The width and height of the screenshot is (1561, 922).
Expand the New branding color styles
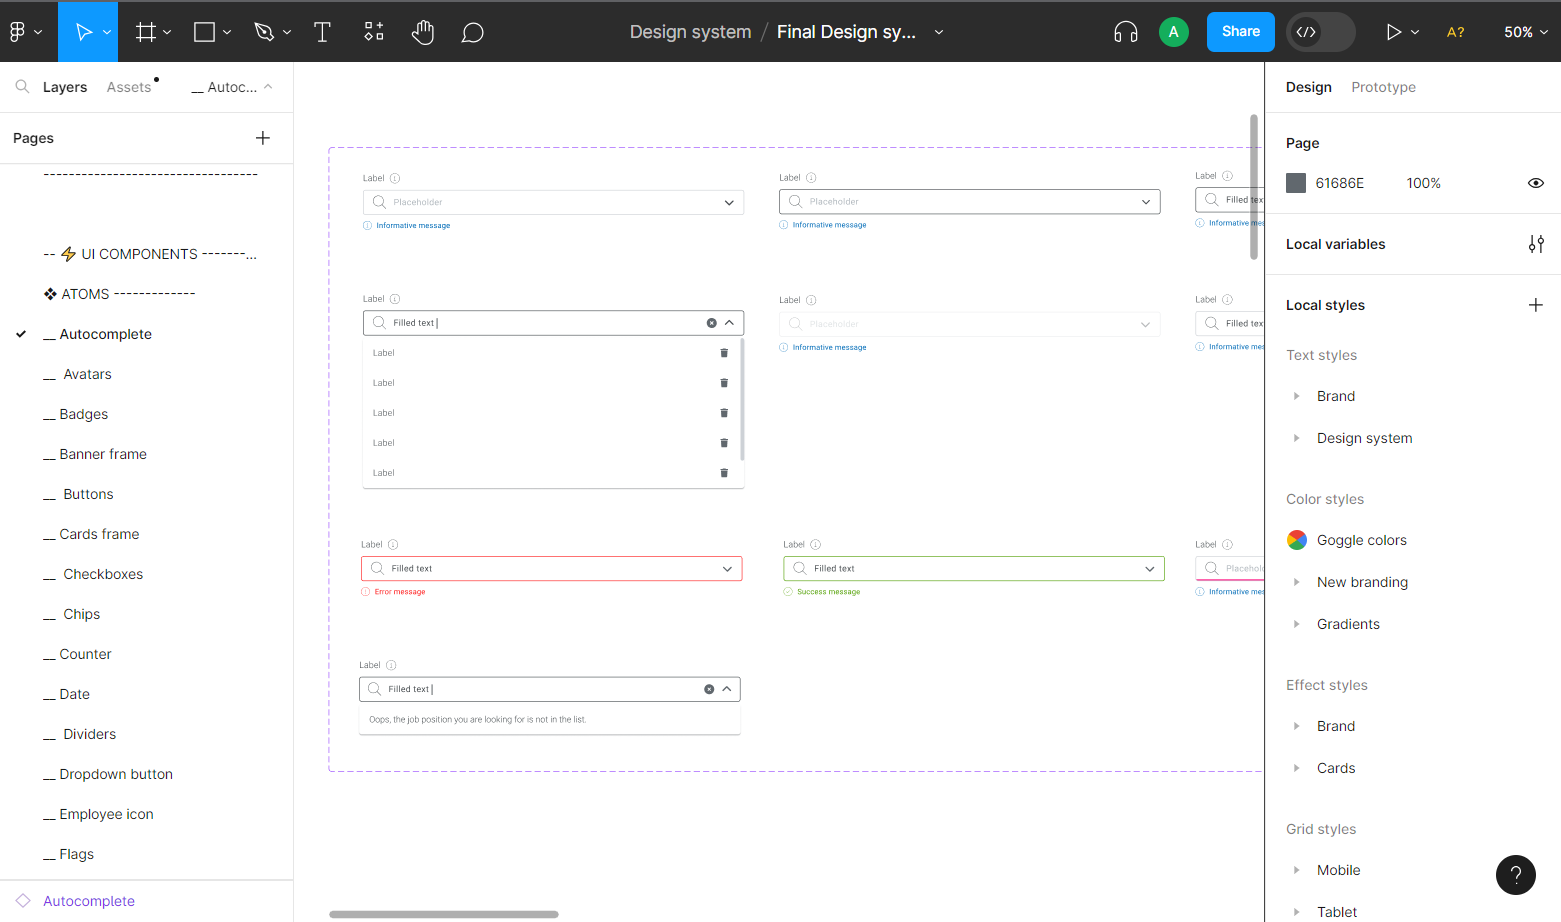point(1297,582)
